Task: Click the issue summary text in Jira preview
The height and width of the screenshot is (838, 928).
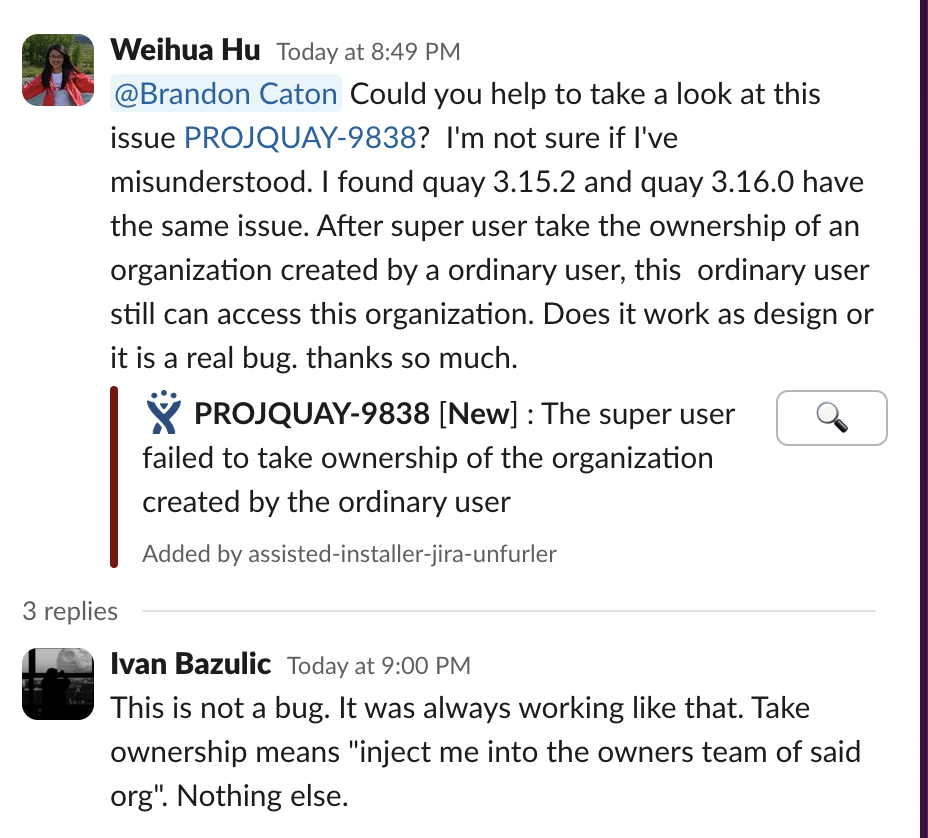Action: (x=427, y=459)
